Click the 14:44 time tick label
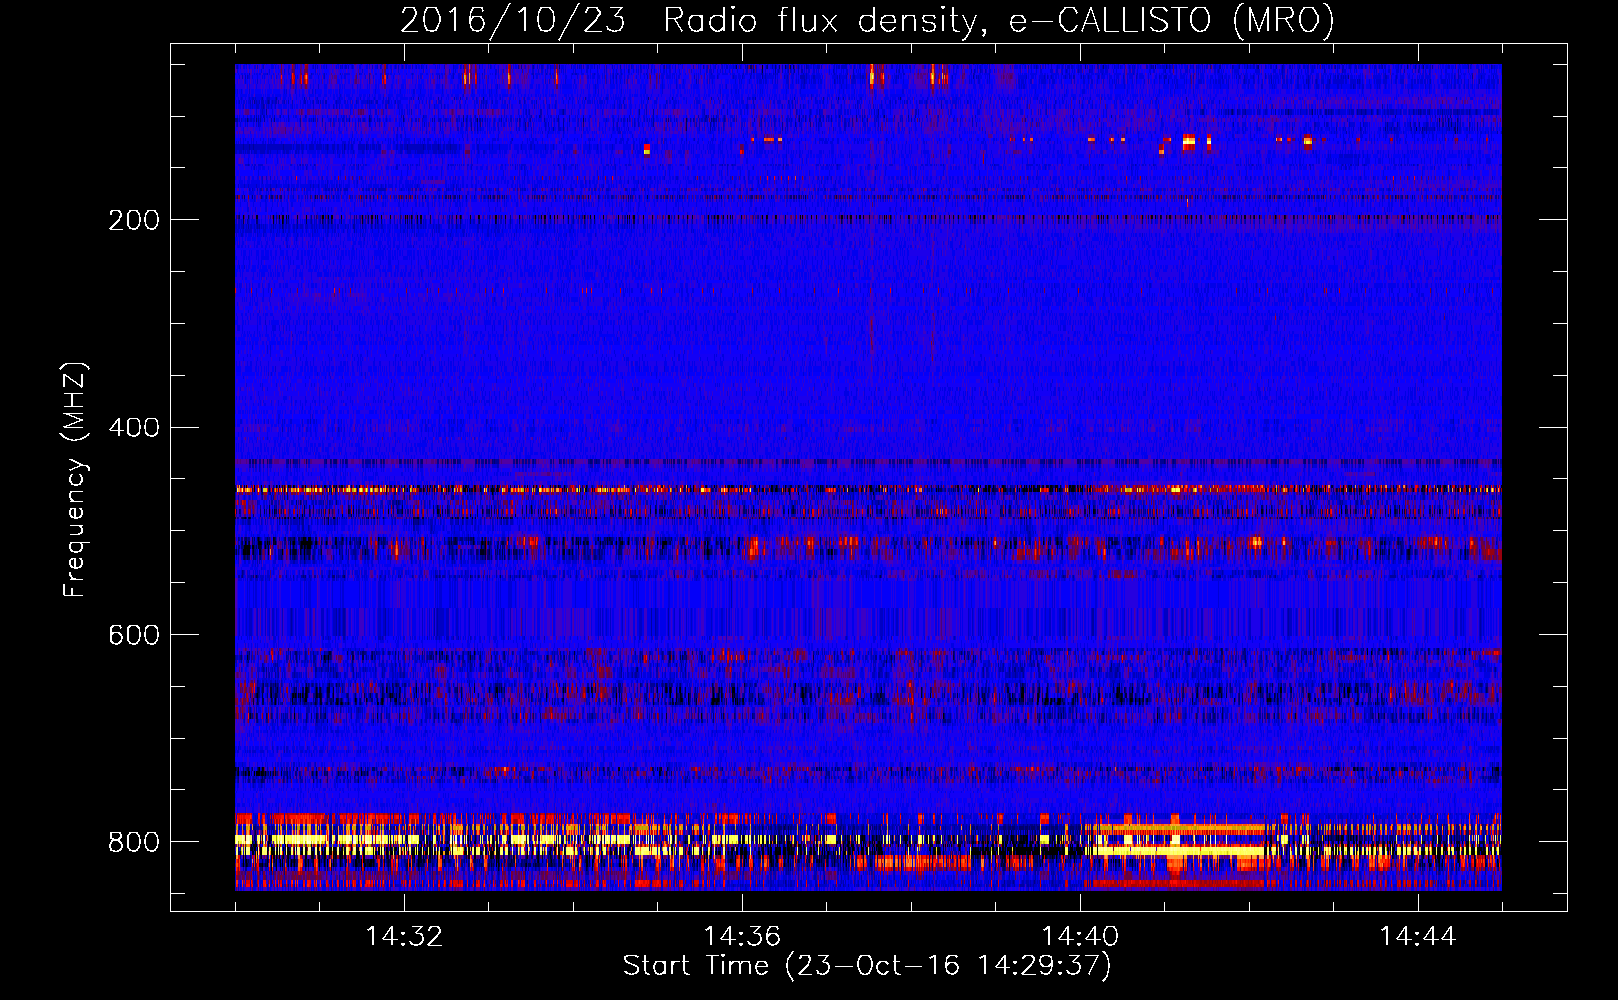The image size is (1618, 1000). click(x=1418, y=936)
